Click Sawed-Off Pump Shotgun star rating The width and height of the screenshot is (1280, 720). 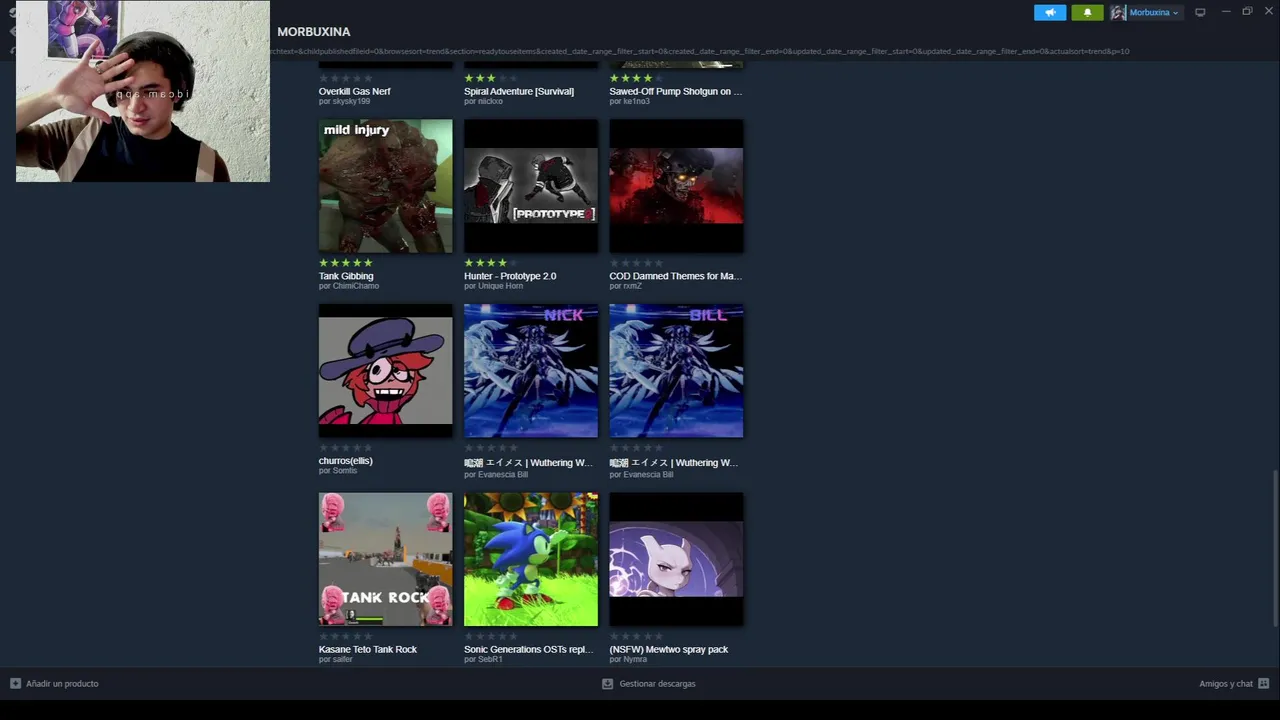[x=637, y=78]
